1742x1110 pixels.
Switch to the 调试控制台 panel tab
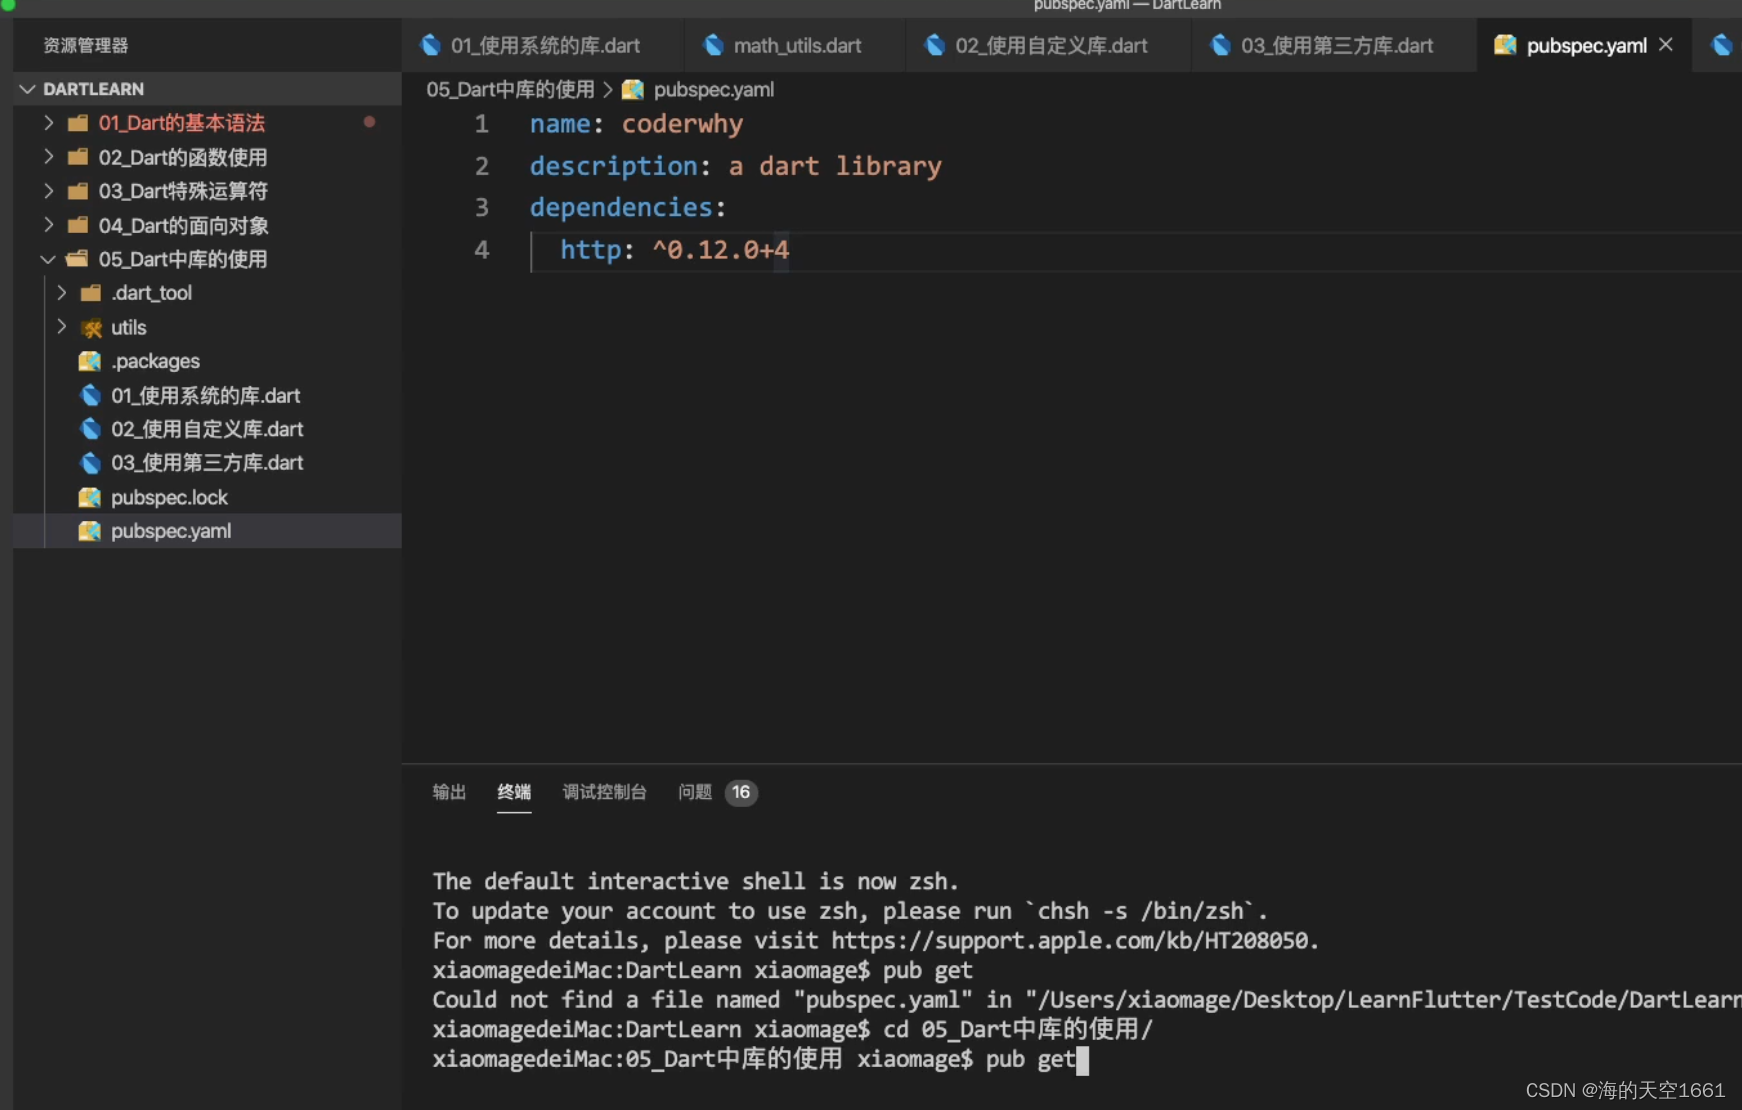pos(604,792)
